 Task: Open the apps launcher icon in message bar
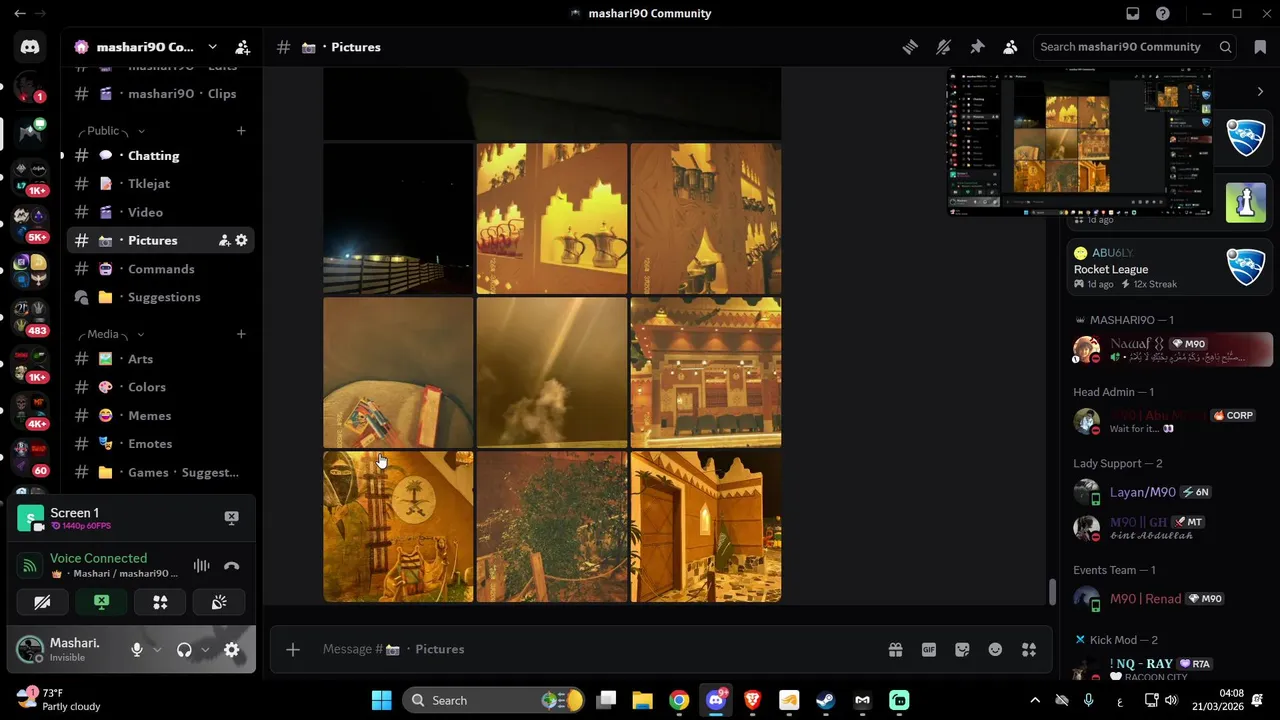pyautogui.click(x=1029, y=649)
